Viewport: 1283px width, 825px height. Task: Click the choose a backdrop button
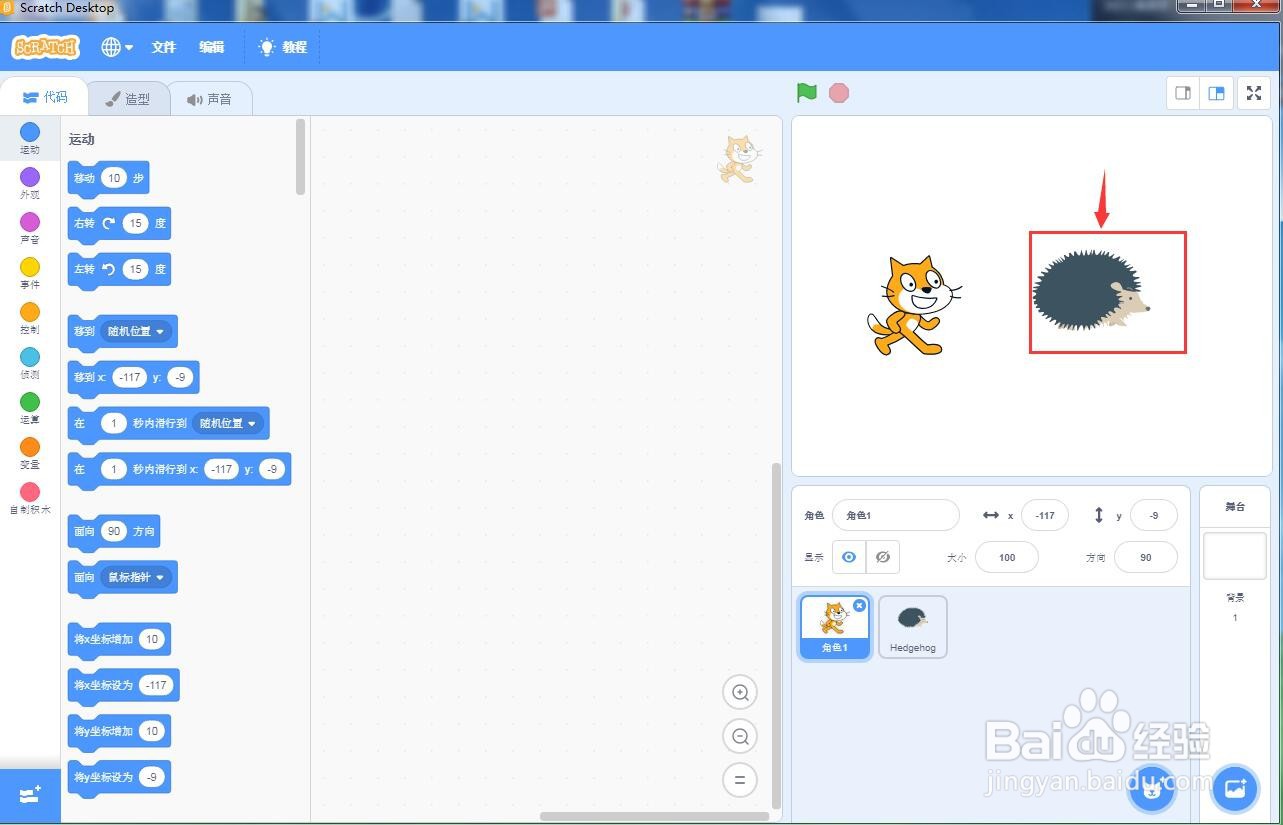pyautogui.click(x=1235, y=789)
